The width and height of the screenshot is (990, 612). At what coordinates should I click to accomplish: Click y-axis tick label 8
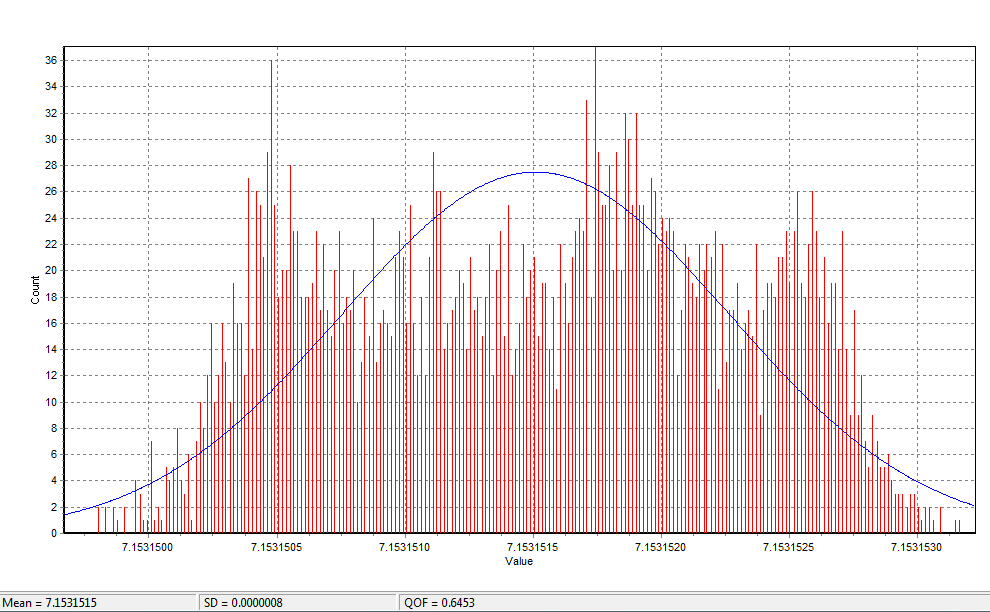point(54,428)
